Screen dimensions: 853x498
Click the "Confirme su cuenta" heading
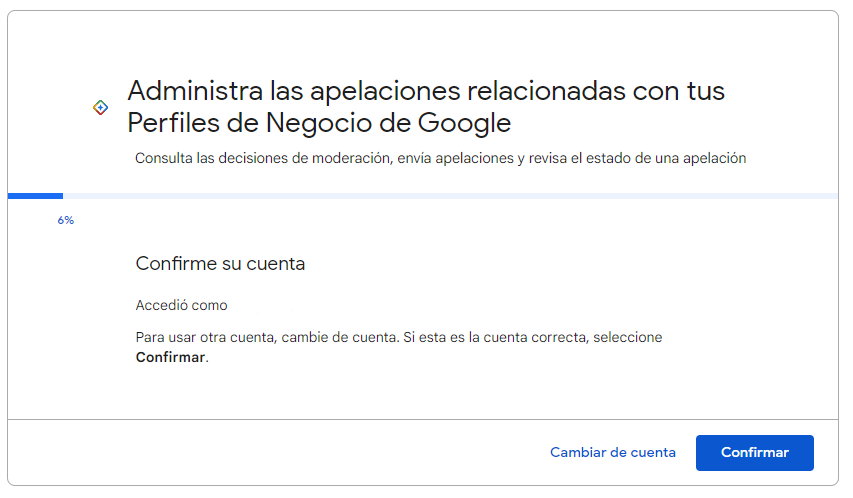(220, 264)
